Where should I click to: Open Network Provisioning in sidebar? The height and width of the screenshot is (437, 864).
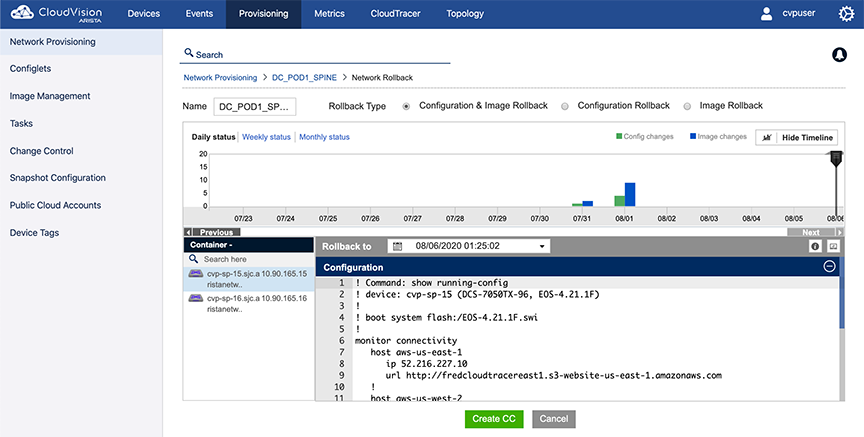[81, 42]
